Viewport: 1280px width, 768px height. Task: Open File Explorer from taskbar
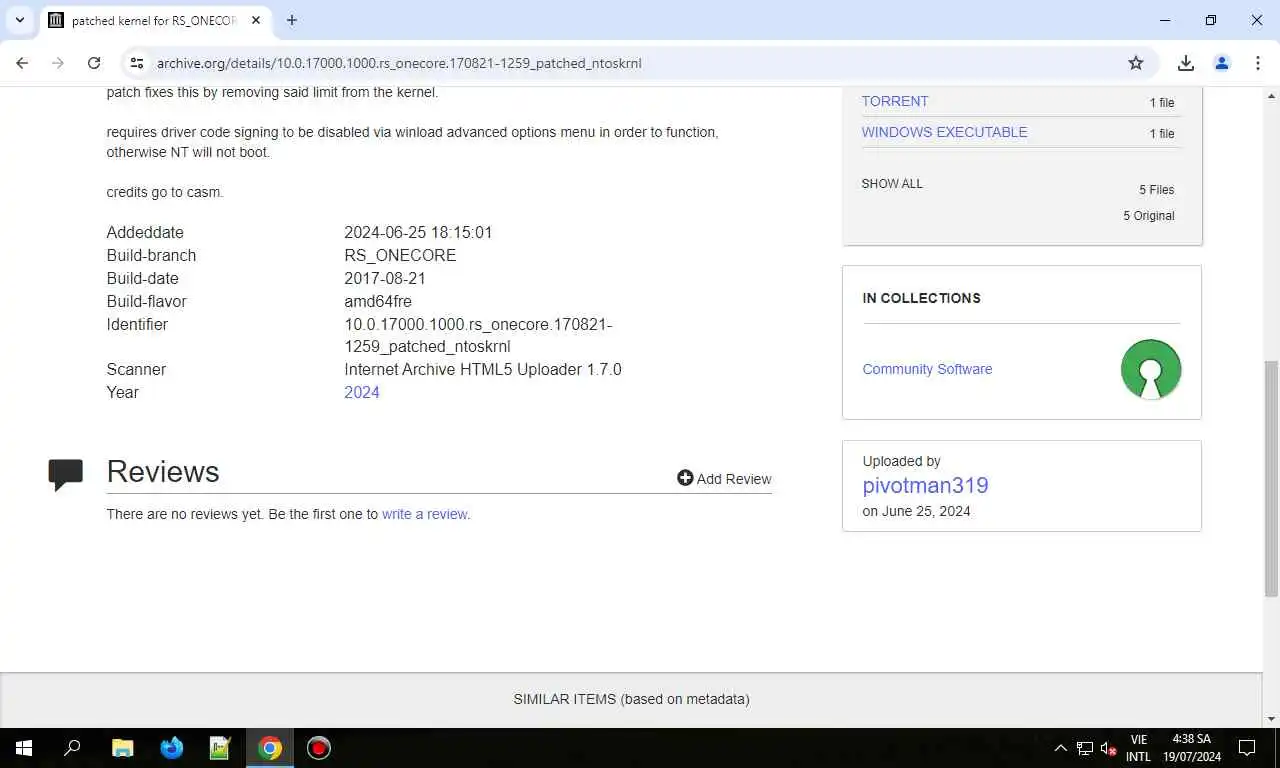tap(122, 748)
